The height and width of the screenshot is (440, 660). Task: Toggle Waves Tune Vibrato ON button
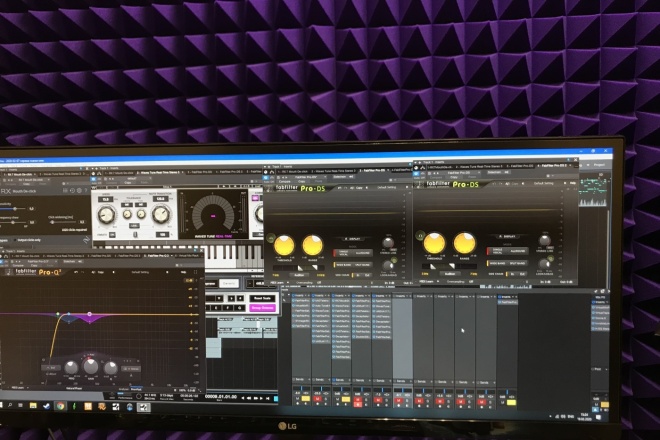(112, 234)
